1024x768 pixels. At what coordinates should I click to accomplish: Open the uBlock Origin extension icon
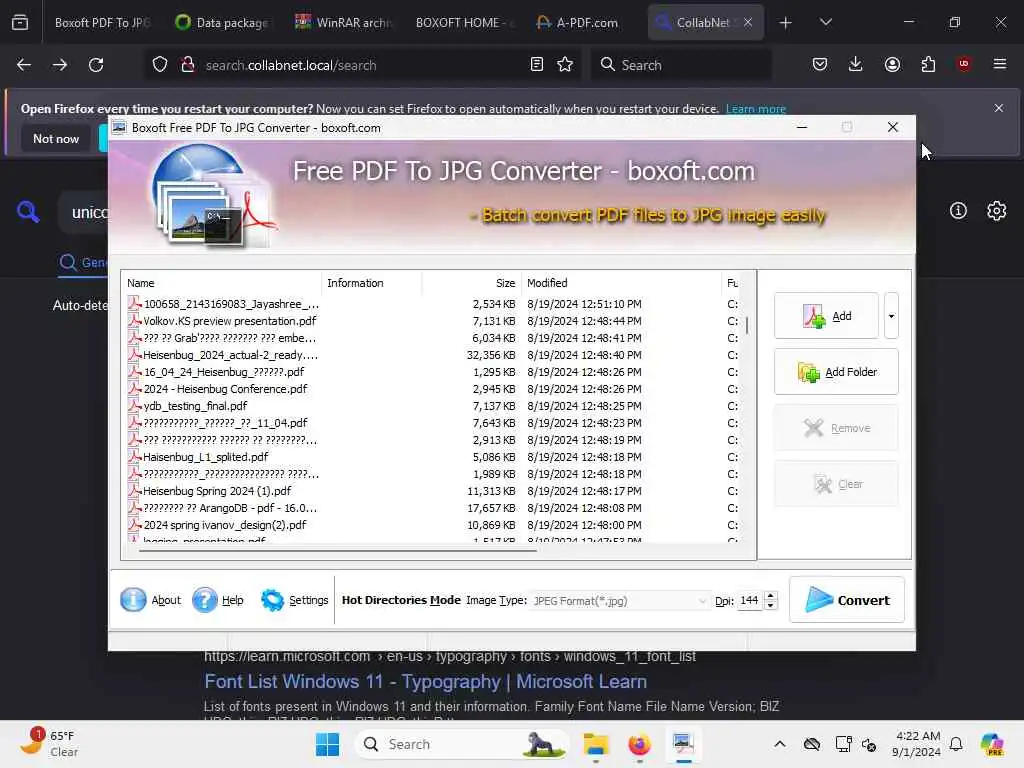click(x=964, y=64)
